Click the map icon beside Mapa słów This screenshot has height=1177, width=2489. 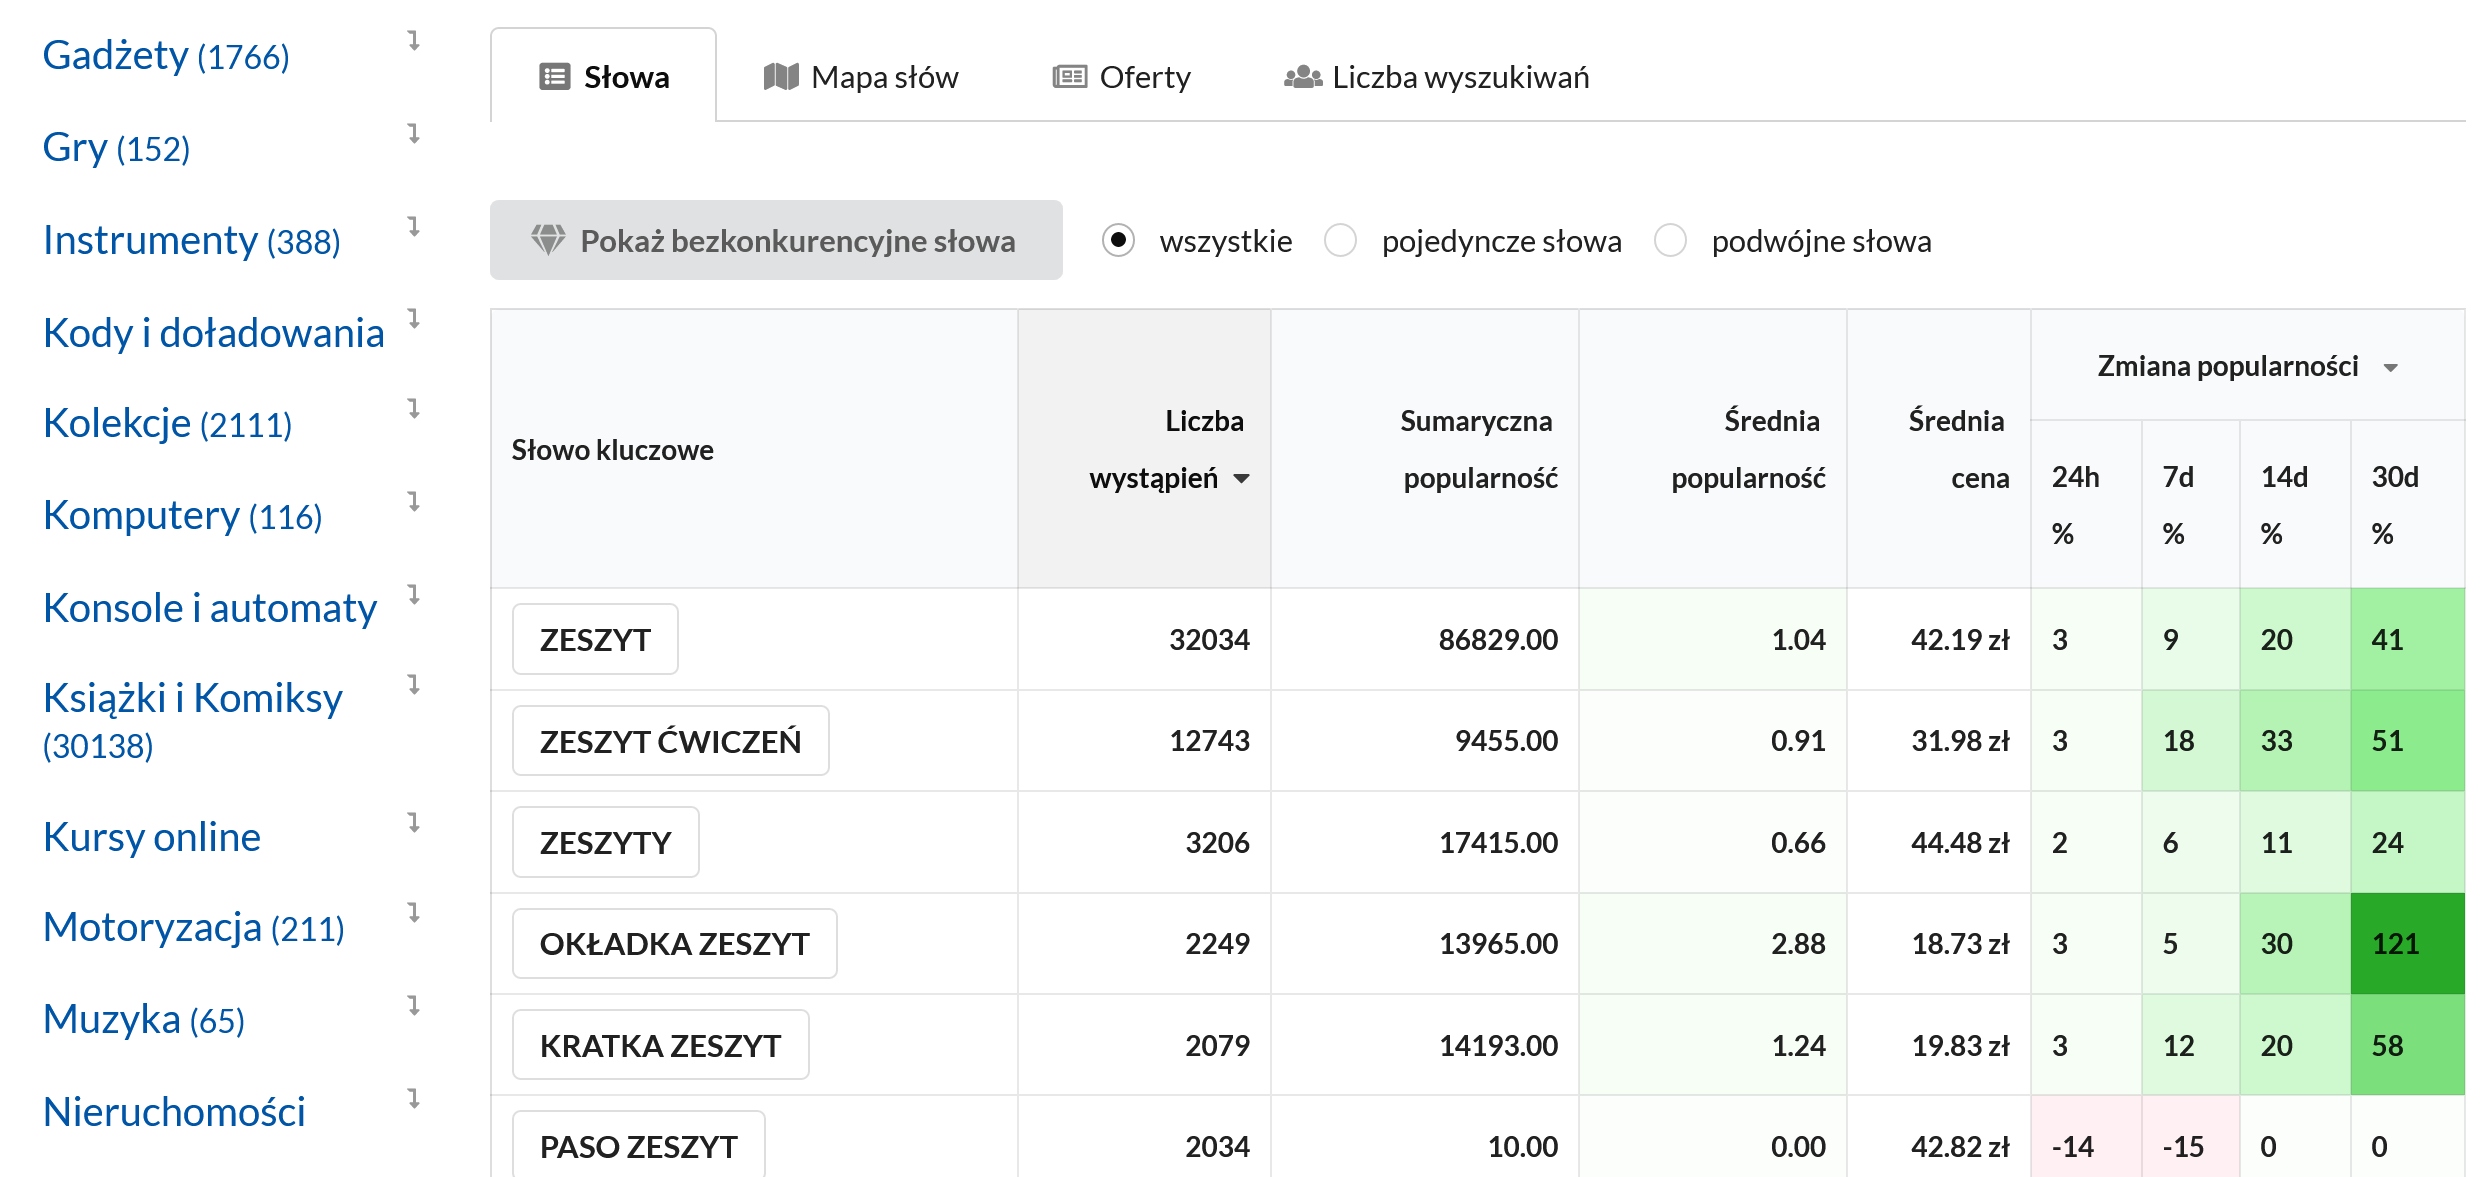click(x=781, y=77)
